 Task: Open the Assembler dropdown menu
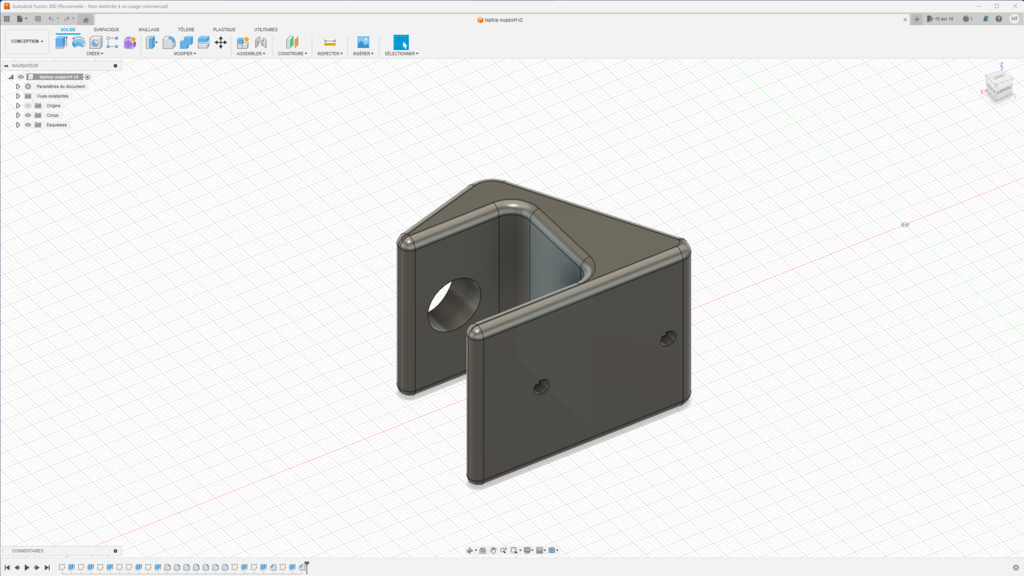coord(251,54)
